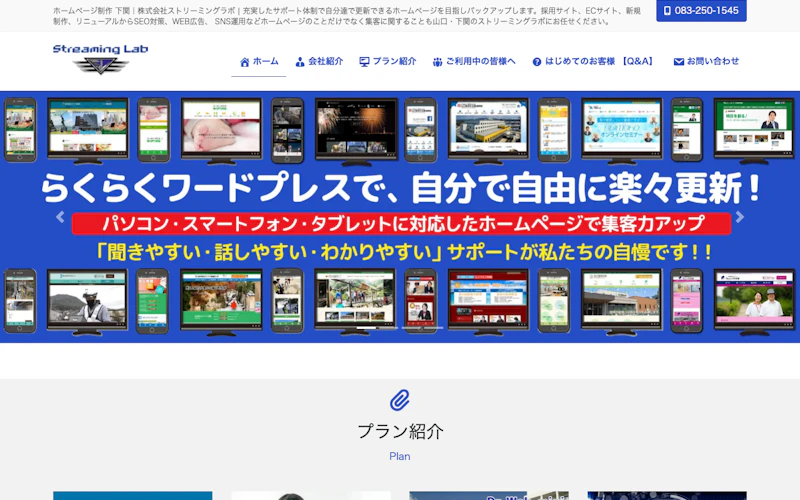The height and width of the screenshot is (500, 800).
Task: Open the ホーム menu label
Action: 266,61
